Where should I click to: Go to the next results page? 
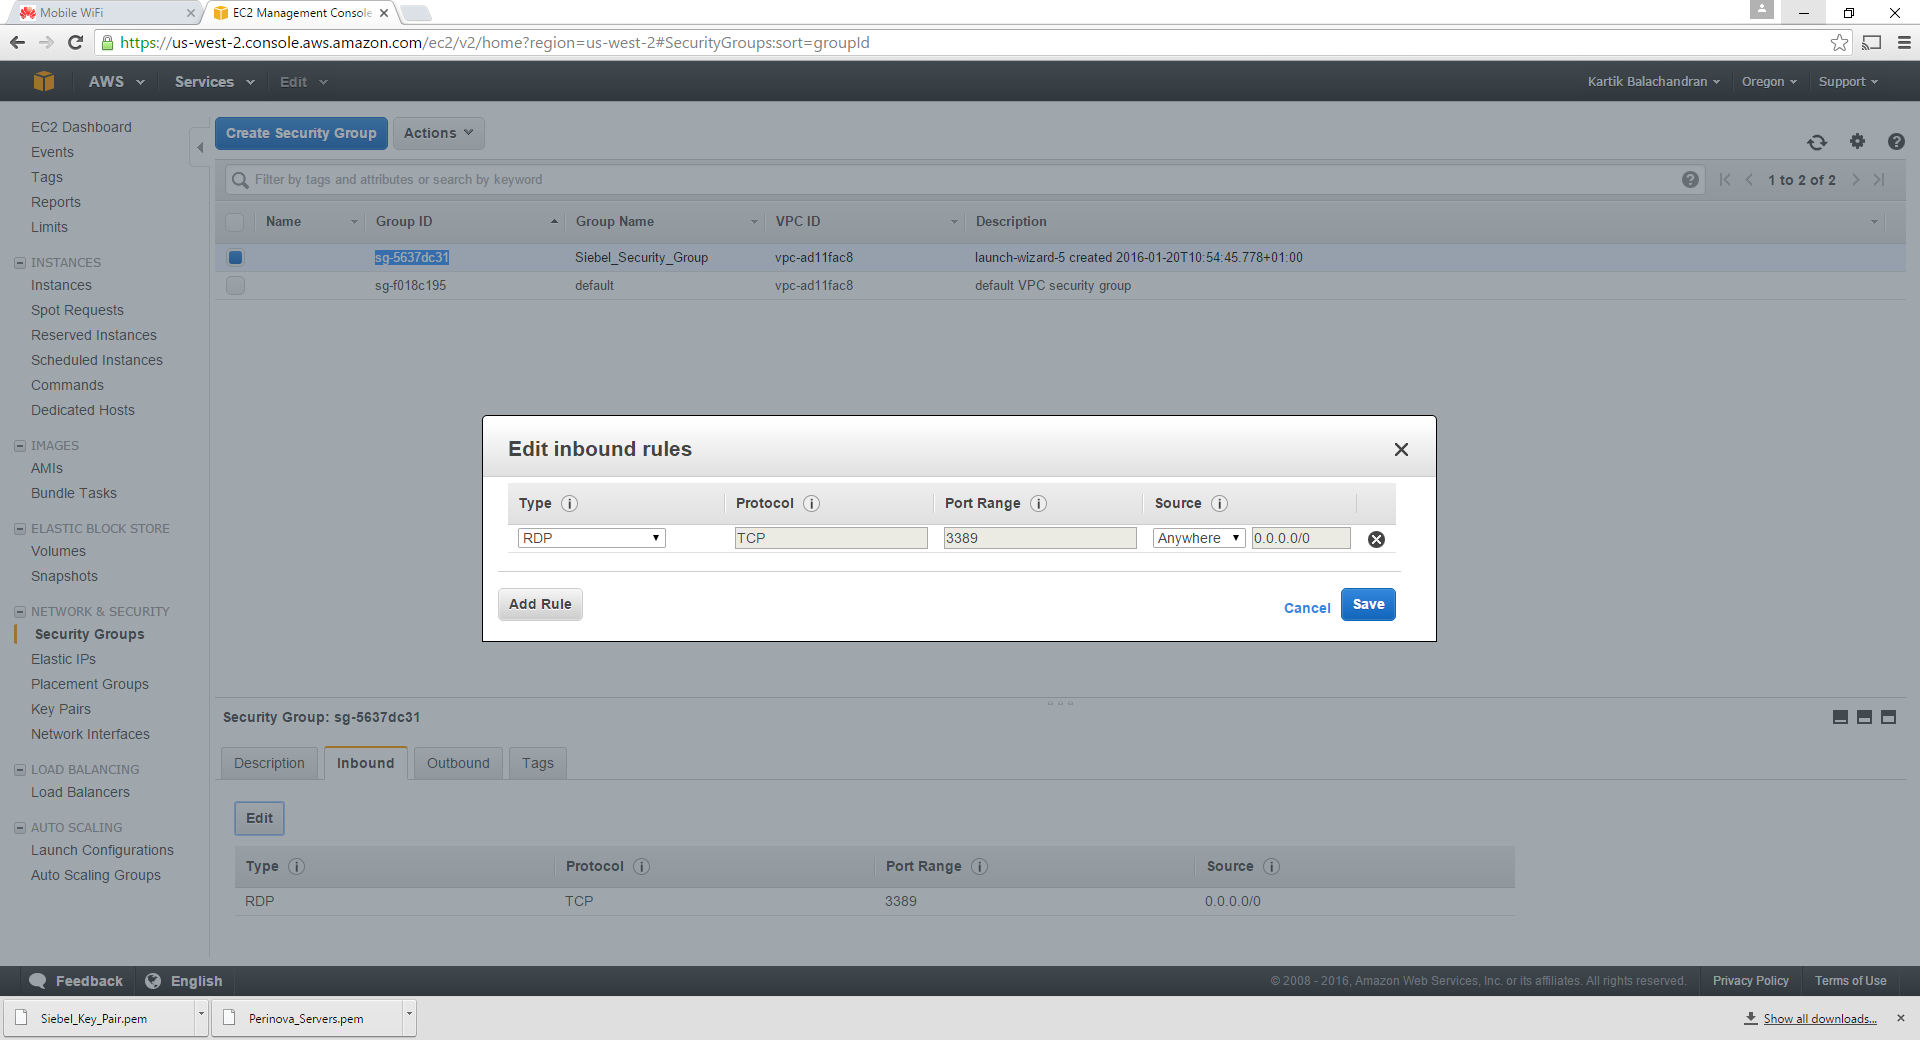(1856, 180)
